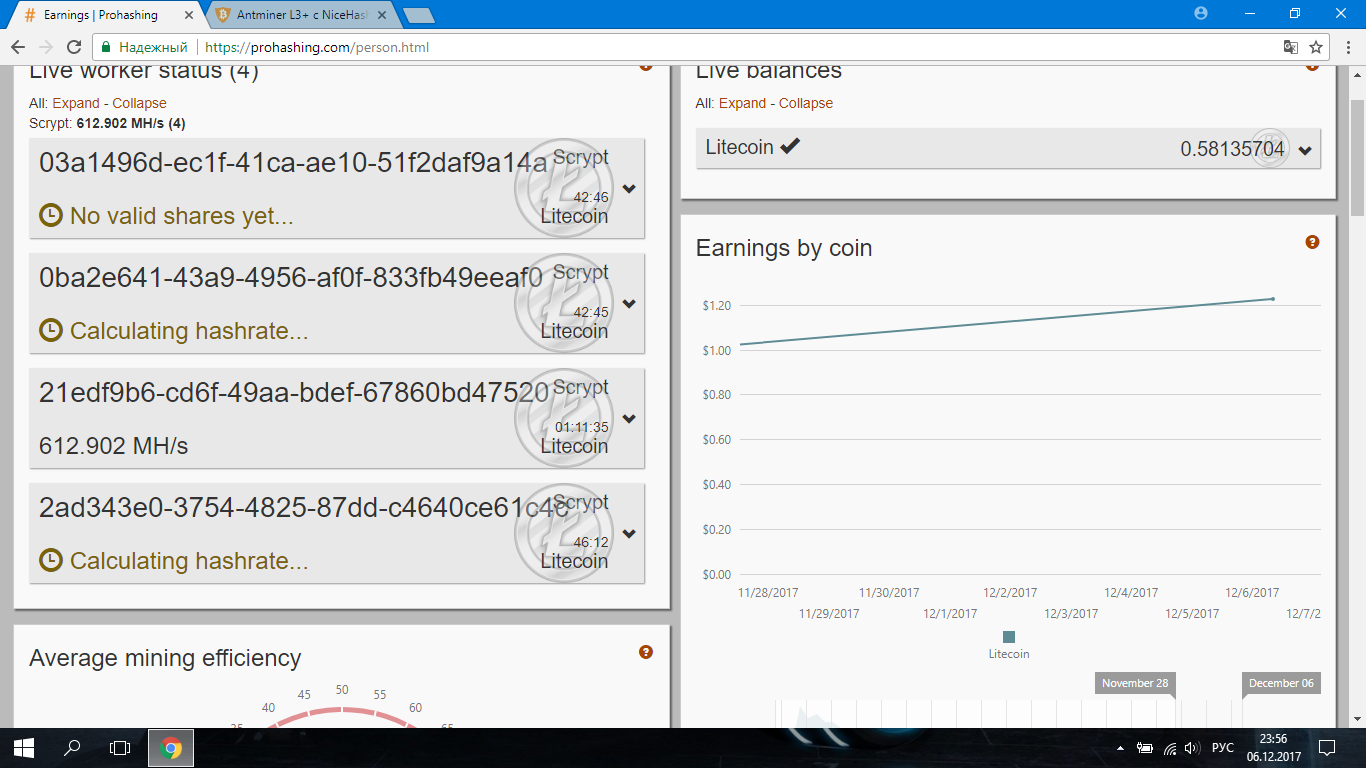Click the 0.58135704 Litecoin balance
Viewport: 1366px width, 768px height.
1232,149
